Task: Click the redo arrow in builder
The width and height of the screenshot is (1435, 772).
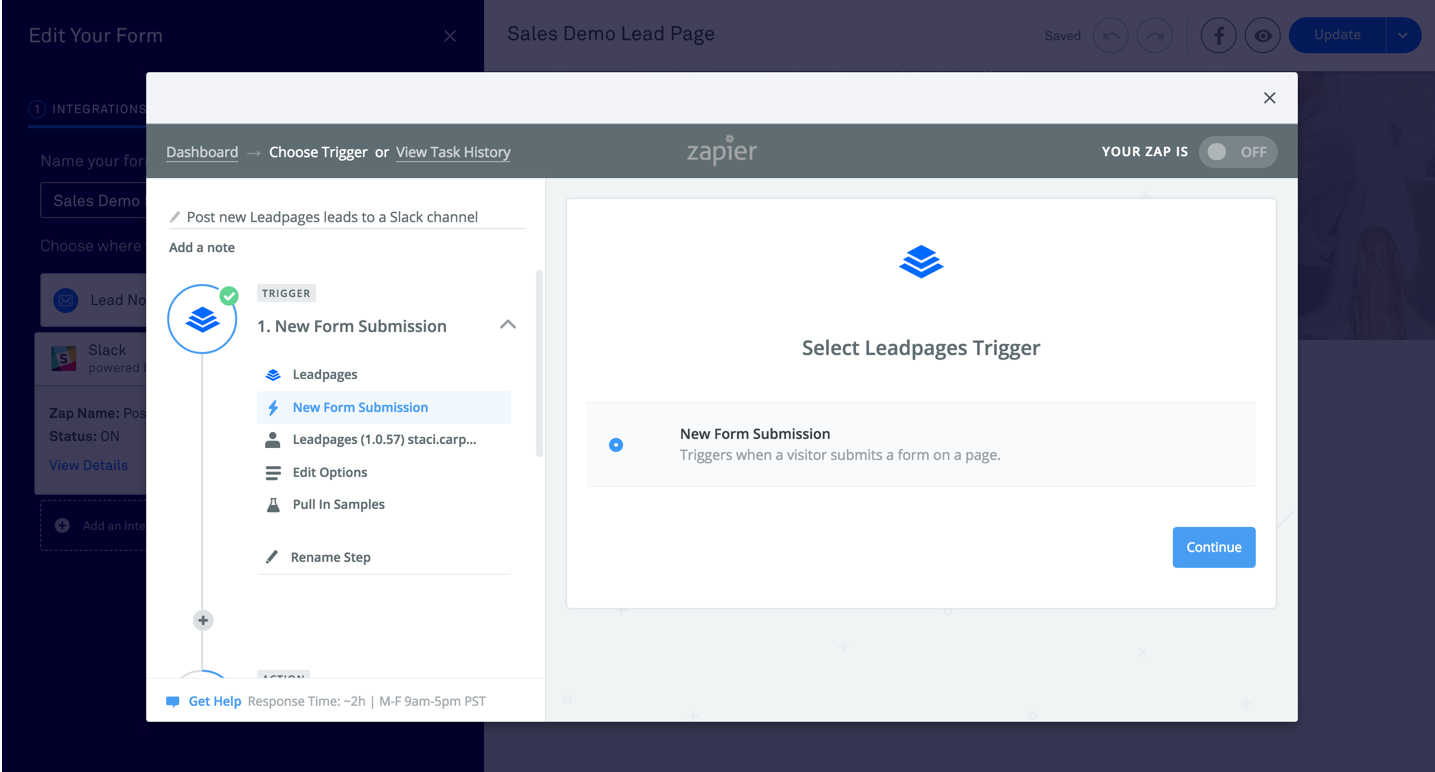Action: pyautogui.click(x=1155, y=36)
